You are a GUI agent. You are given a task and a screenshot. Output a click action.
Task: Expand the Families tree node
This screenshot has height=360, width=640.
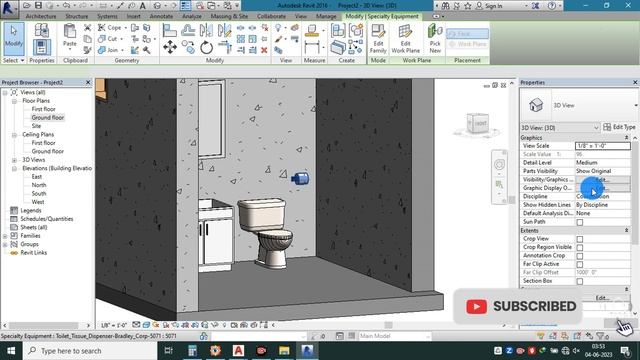click(x=5, y=236)
